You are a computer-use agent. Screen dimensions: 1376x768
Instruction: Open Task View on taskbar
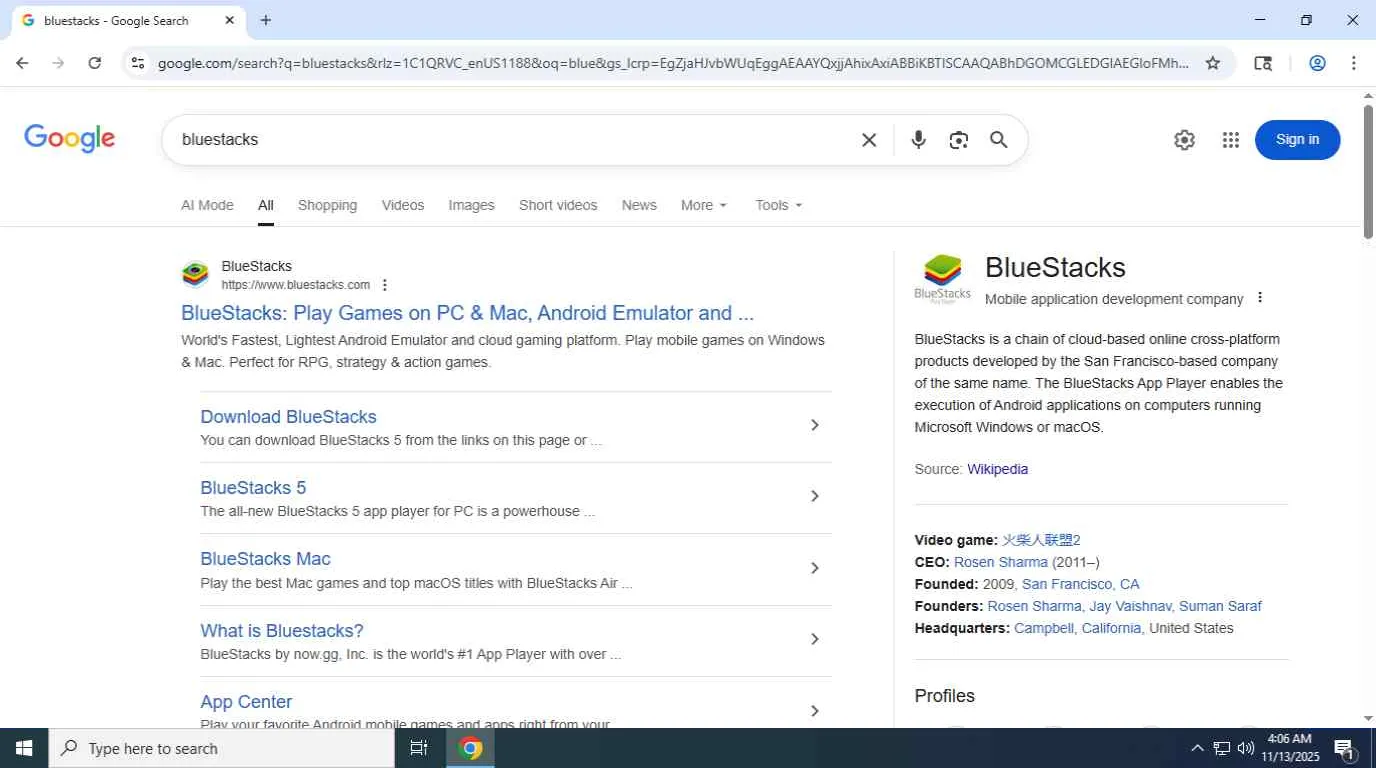419,748
